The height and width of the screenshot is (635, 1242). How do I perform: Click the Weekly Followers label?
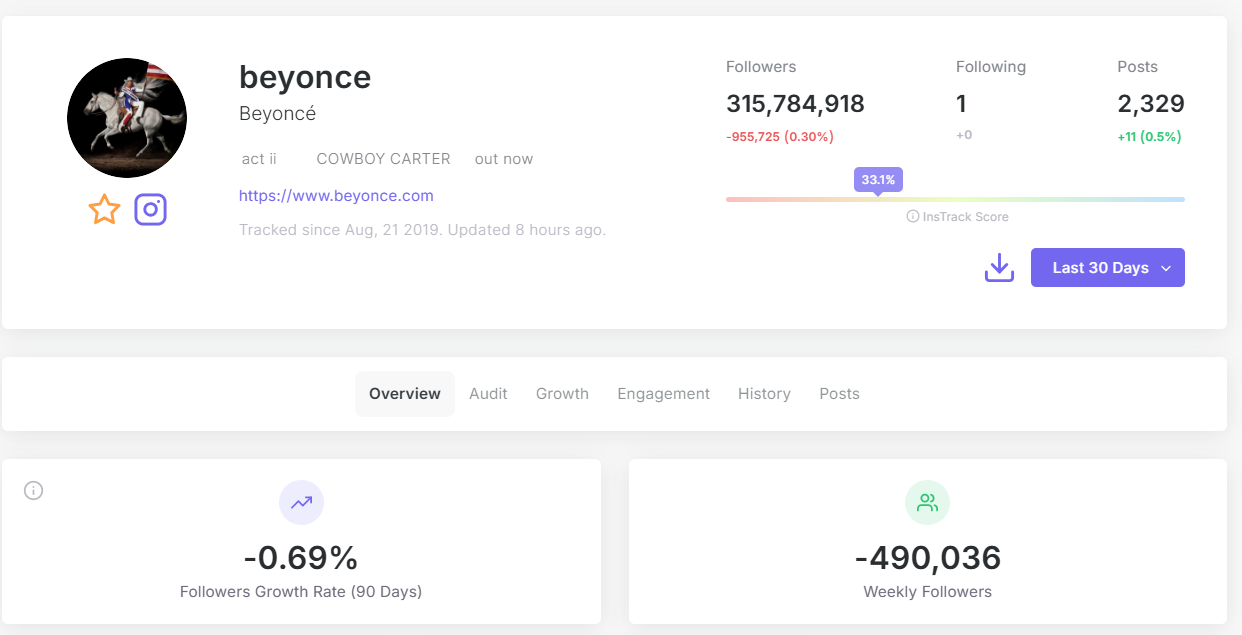(927, 592)
